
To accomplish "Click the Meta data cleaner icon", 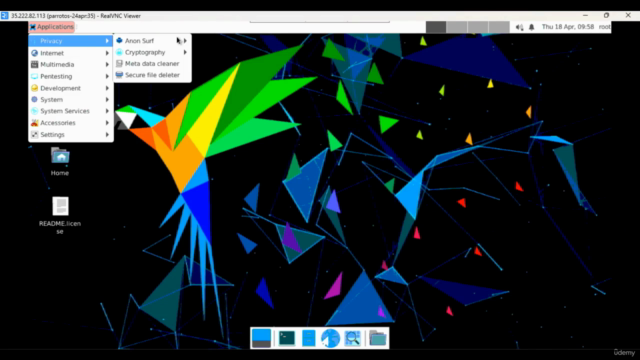I will [119, 64].
